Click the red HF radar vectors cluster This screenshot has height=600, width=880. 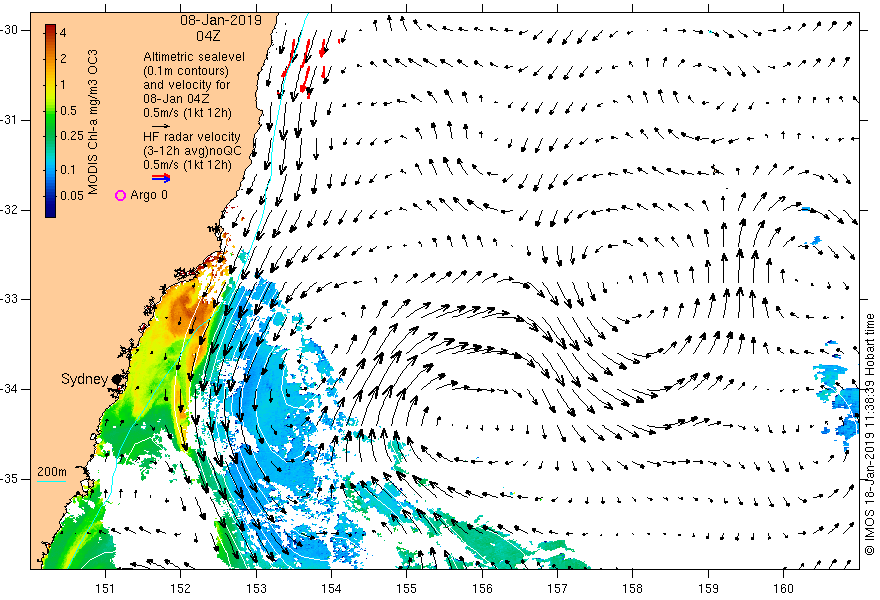click(306, 66)
